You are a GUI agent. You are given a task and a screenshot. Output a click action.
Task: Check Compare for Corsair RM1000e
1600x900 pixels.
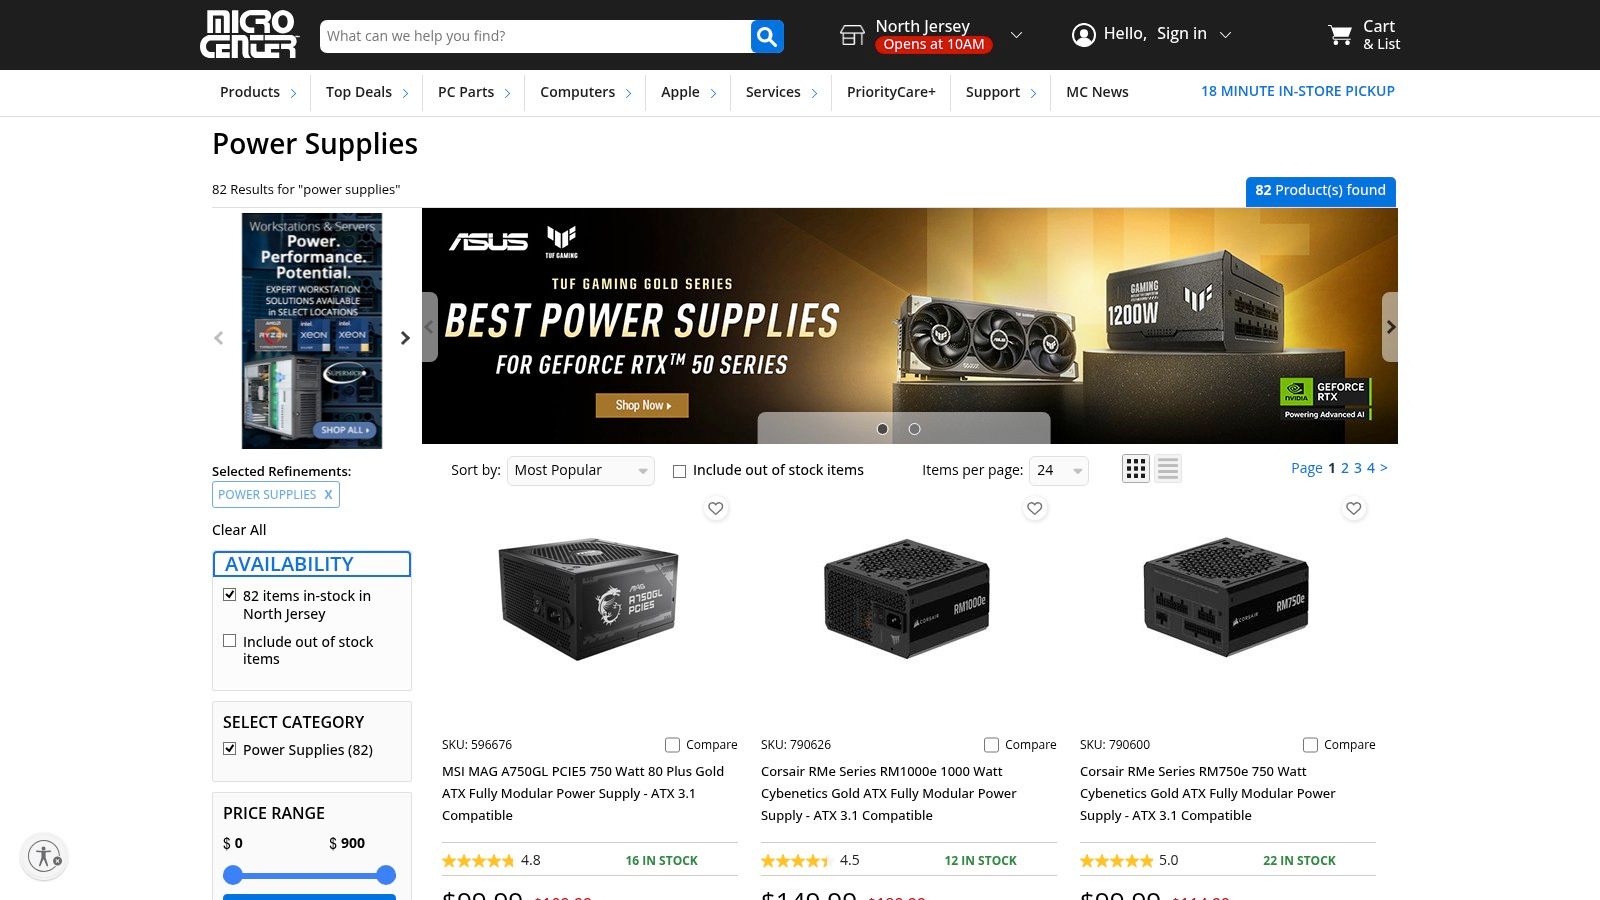(992, 745)
